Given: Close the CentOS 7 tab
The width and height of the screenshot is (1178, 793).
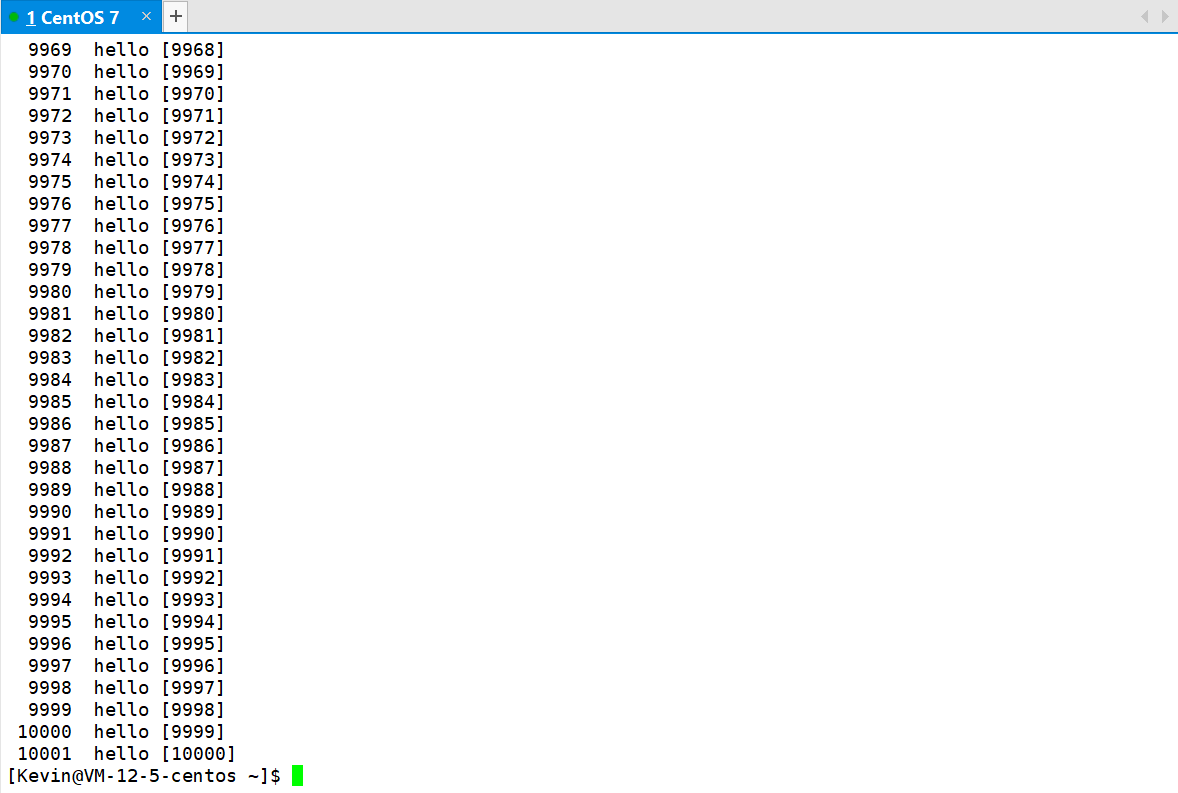Looking at the screenshot, I should [x=146, y=16].
